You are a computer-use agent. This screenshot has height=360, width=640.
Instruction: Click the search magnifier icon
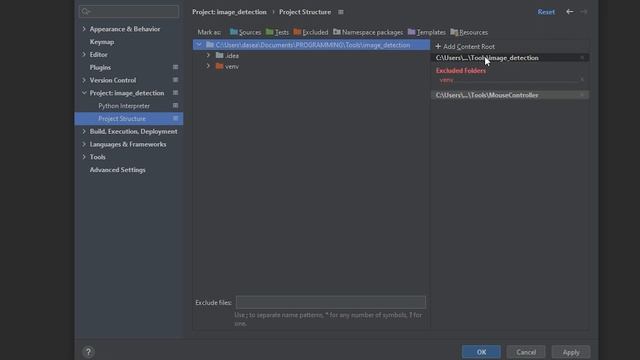[x=86, y=11]
